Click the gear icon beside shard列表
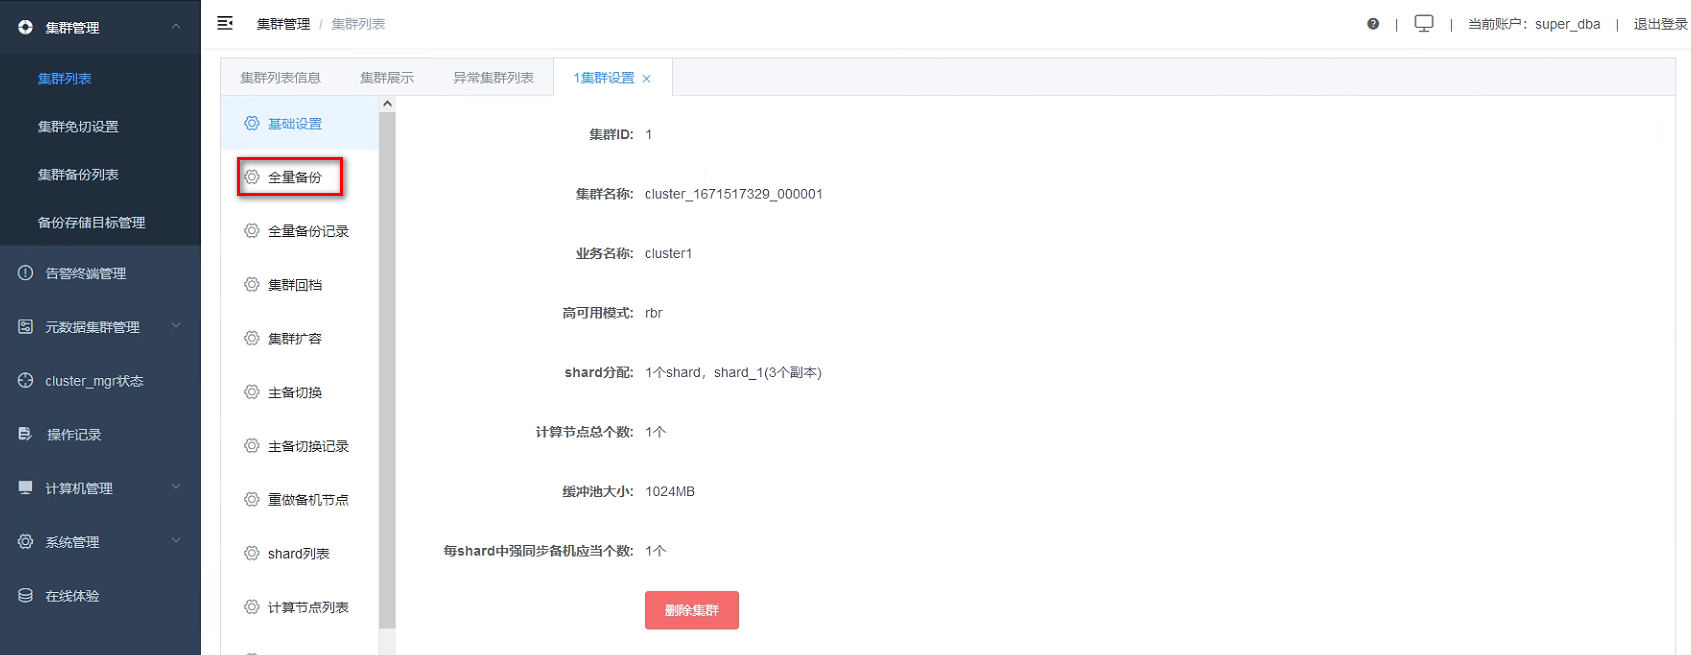1691x655 pixels. coord(252,553)
